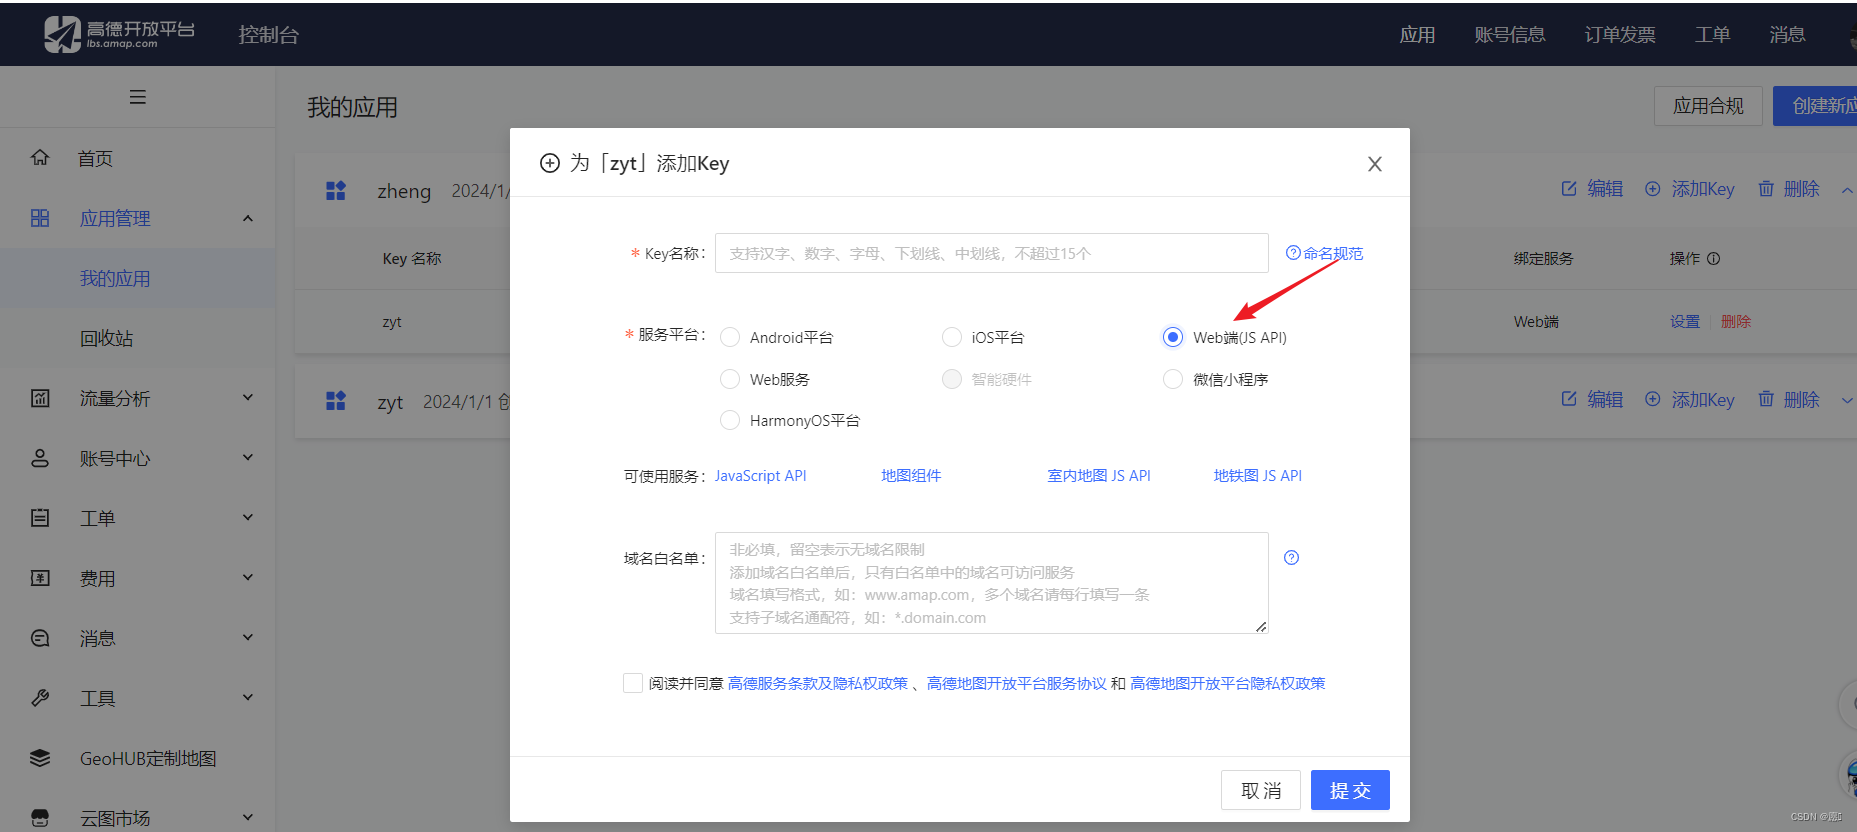This screenshot has width=1857, height=832.
Task: Expand the 工具 sidebar chevron
Action: pos(248,697)
